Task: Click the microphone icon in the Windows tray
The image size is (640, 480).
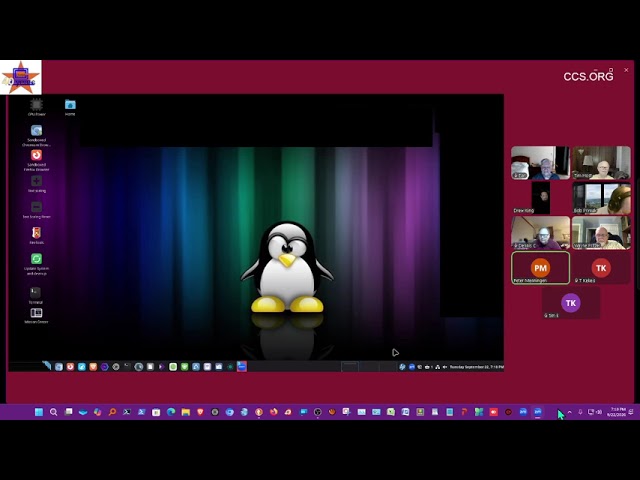Action: coord(580,412)
